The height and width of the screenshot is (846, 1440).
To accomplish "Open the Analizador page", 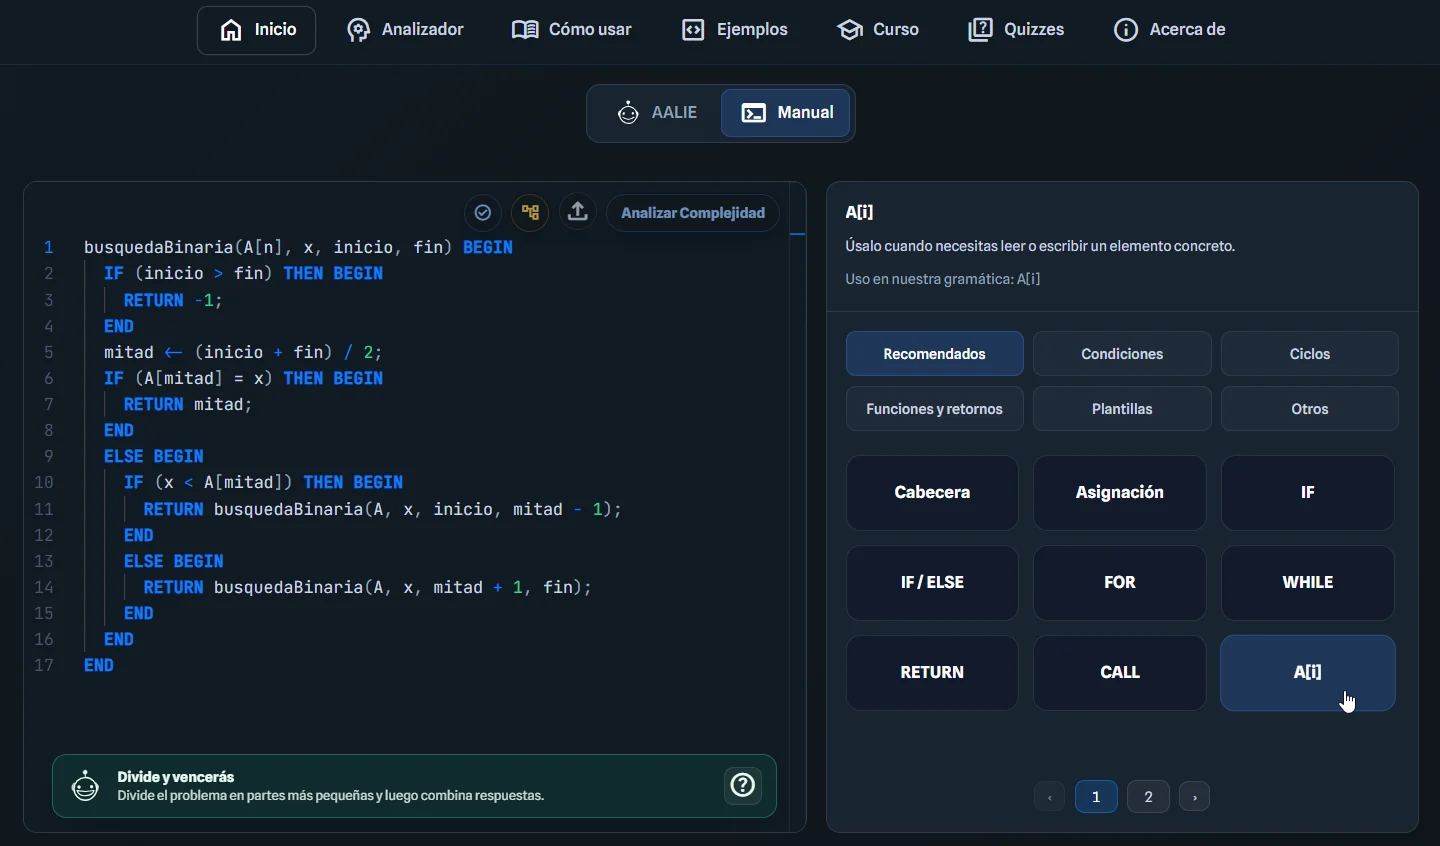I will point(406,30).
